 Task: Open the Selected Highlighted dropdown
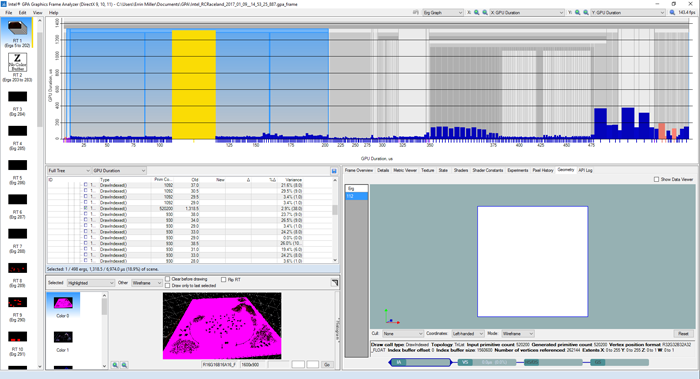[x=91, y=283]
